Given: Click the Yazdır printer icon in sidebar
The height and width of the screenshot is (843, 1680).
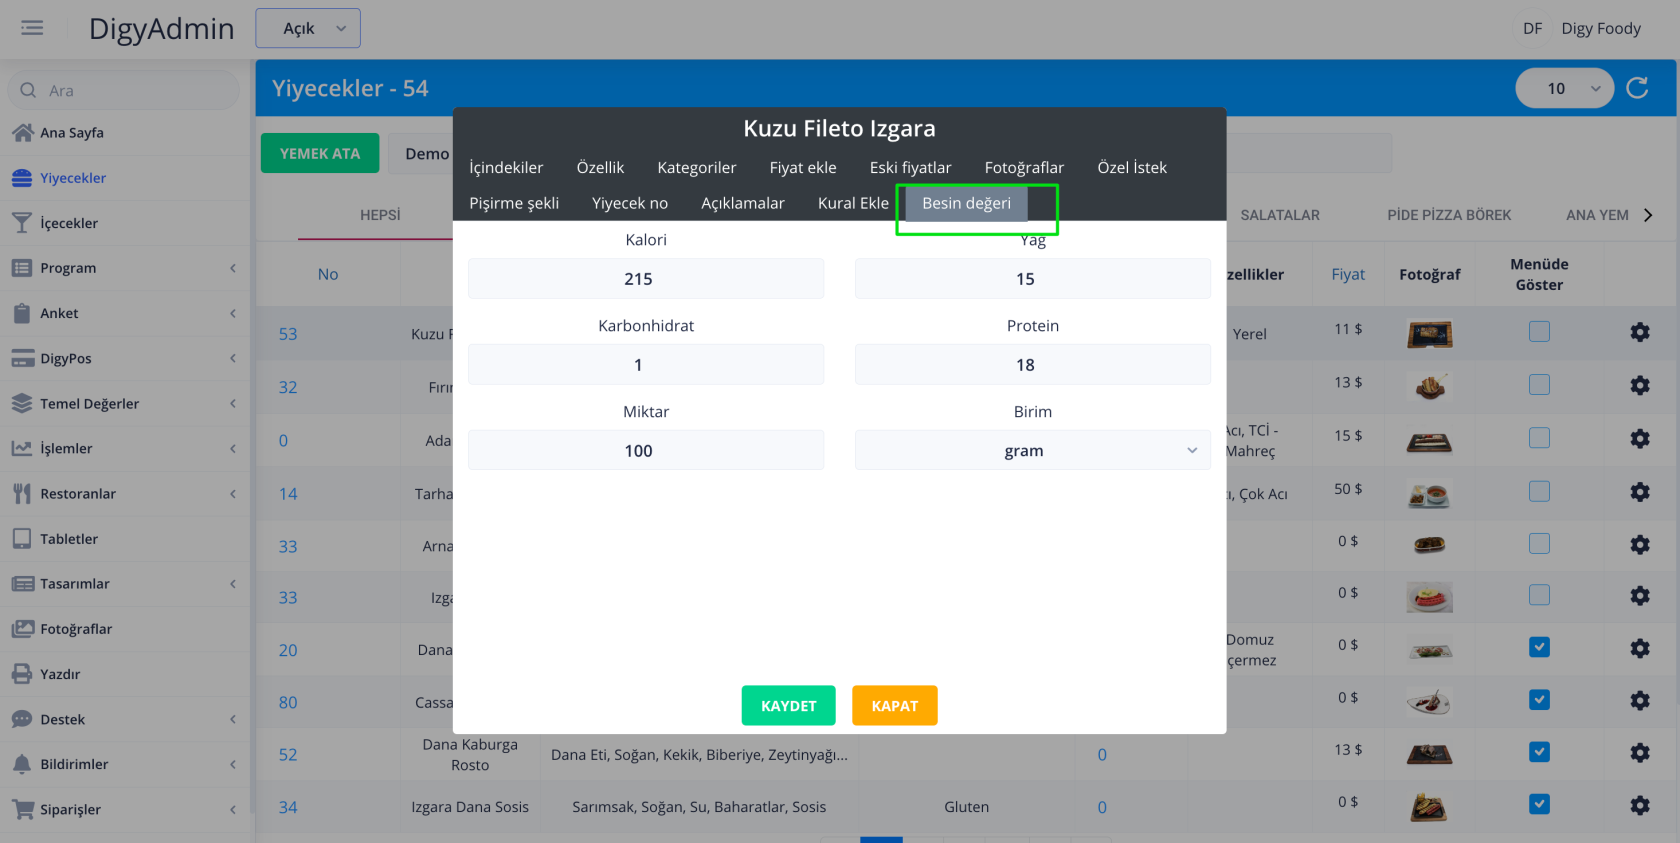Looking at the screenshot, I should (22, 674).
